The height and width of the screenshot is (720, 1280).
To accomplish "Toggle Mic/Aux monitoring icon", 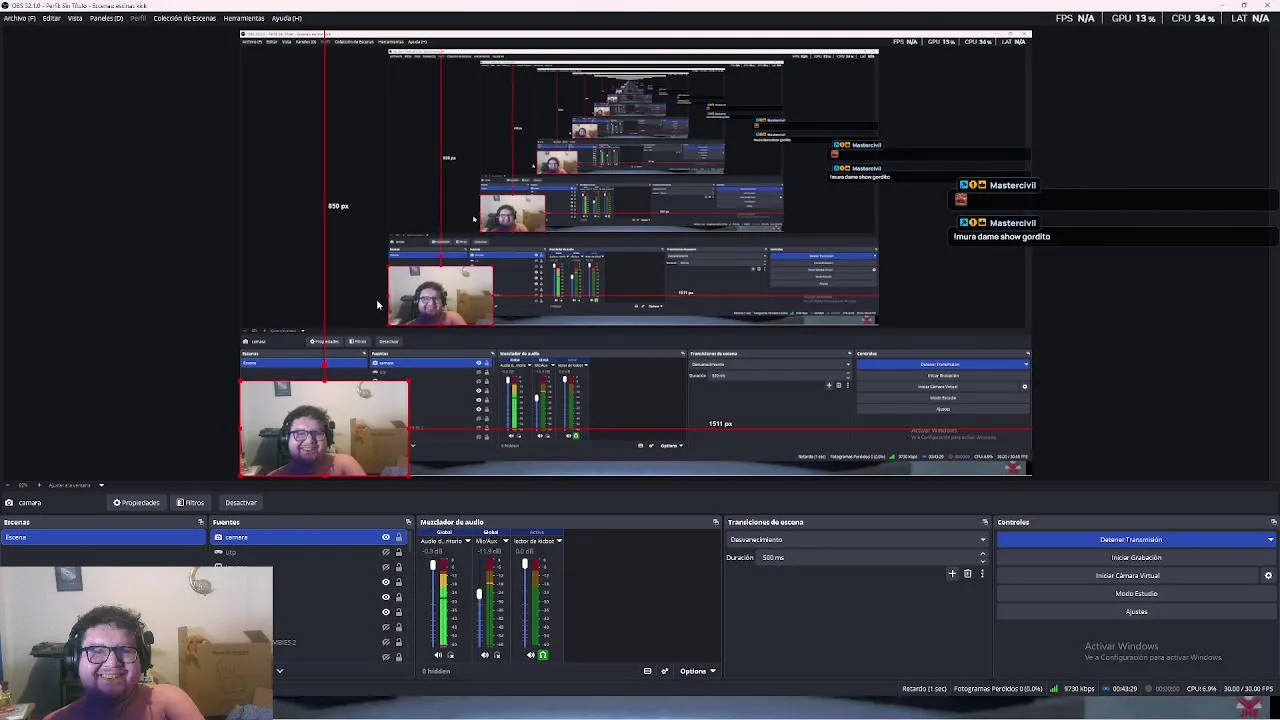I will [497, 656].
